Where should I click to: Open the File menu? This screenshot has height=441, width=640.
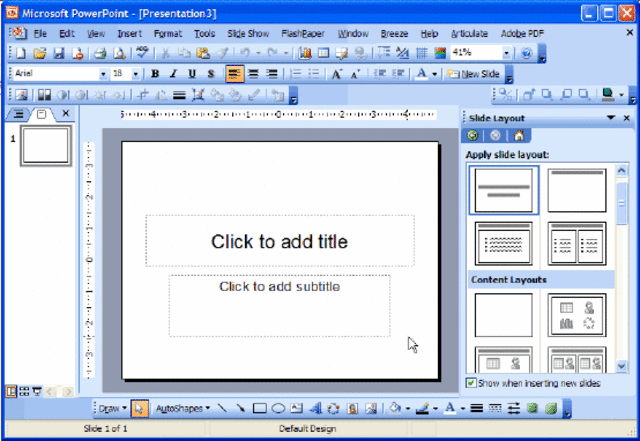click(x=40, y=33)
